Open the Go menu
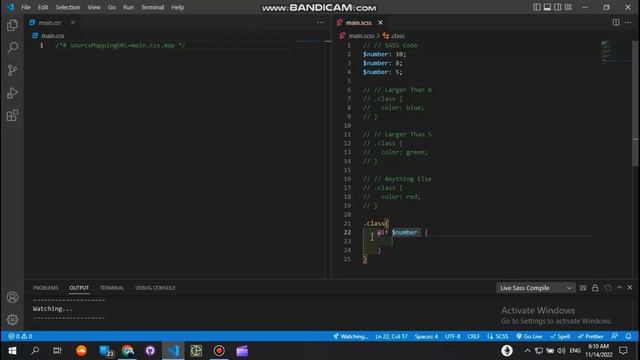Screen dimensions: 640x360 (x=112, y=7)
